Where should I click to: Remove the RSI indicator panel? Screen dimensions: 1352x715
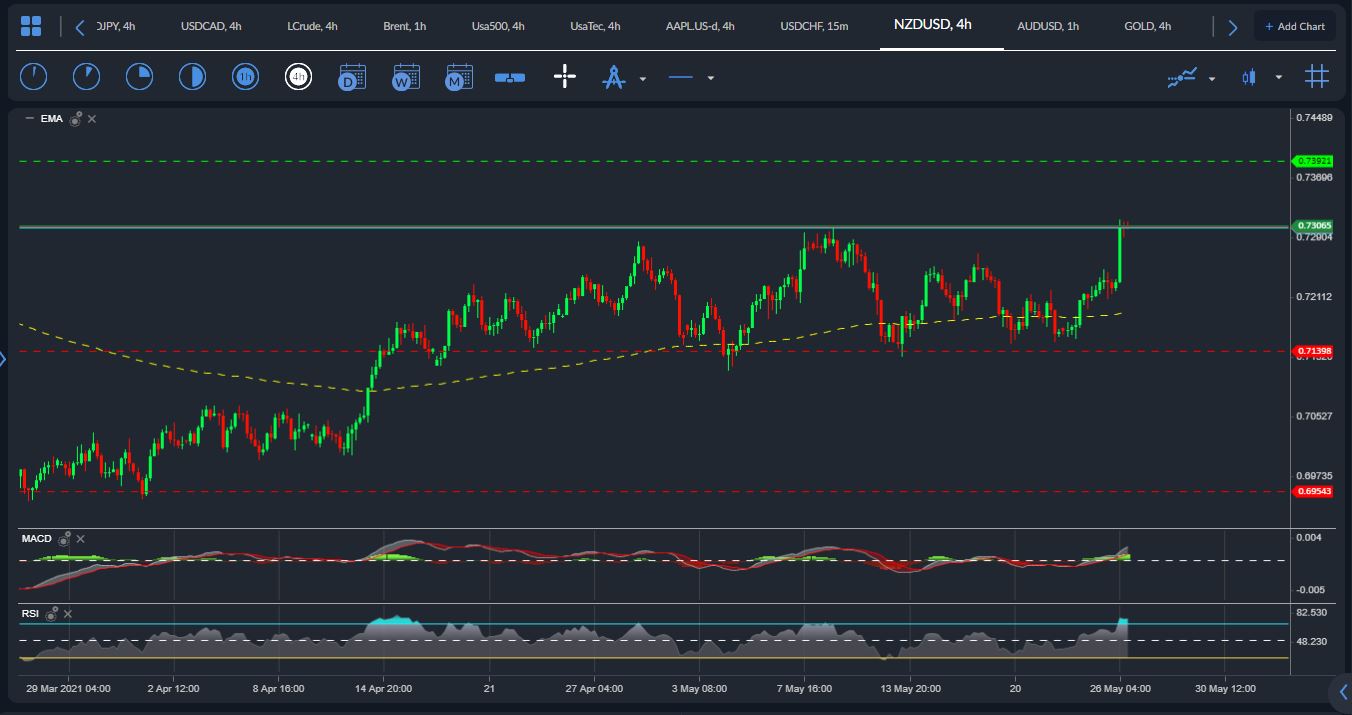coord(66,613)
